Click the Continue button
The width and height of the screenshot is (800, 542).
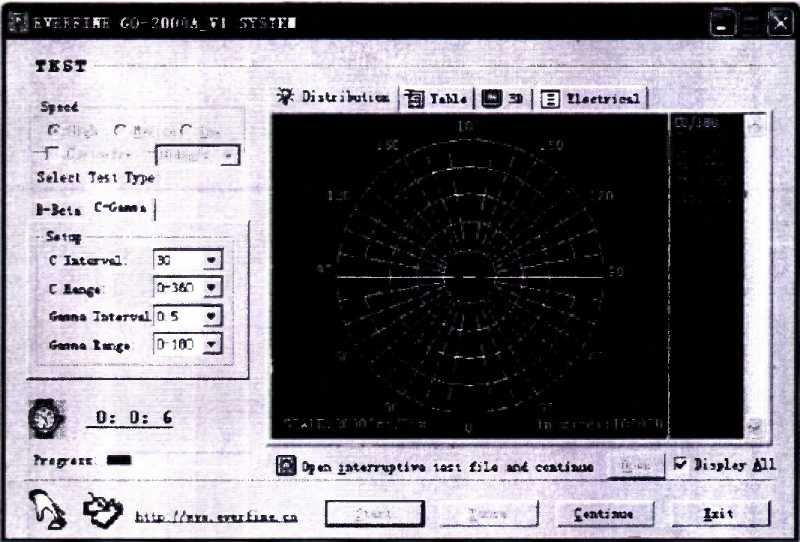point(605,513)
